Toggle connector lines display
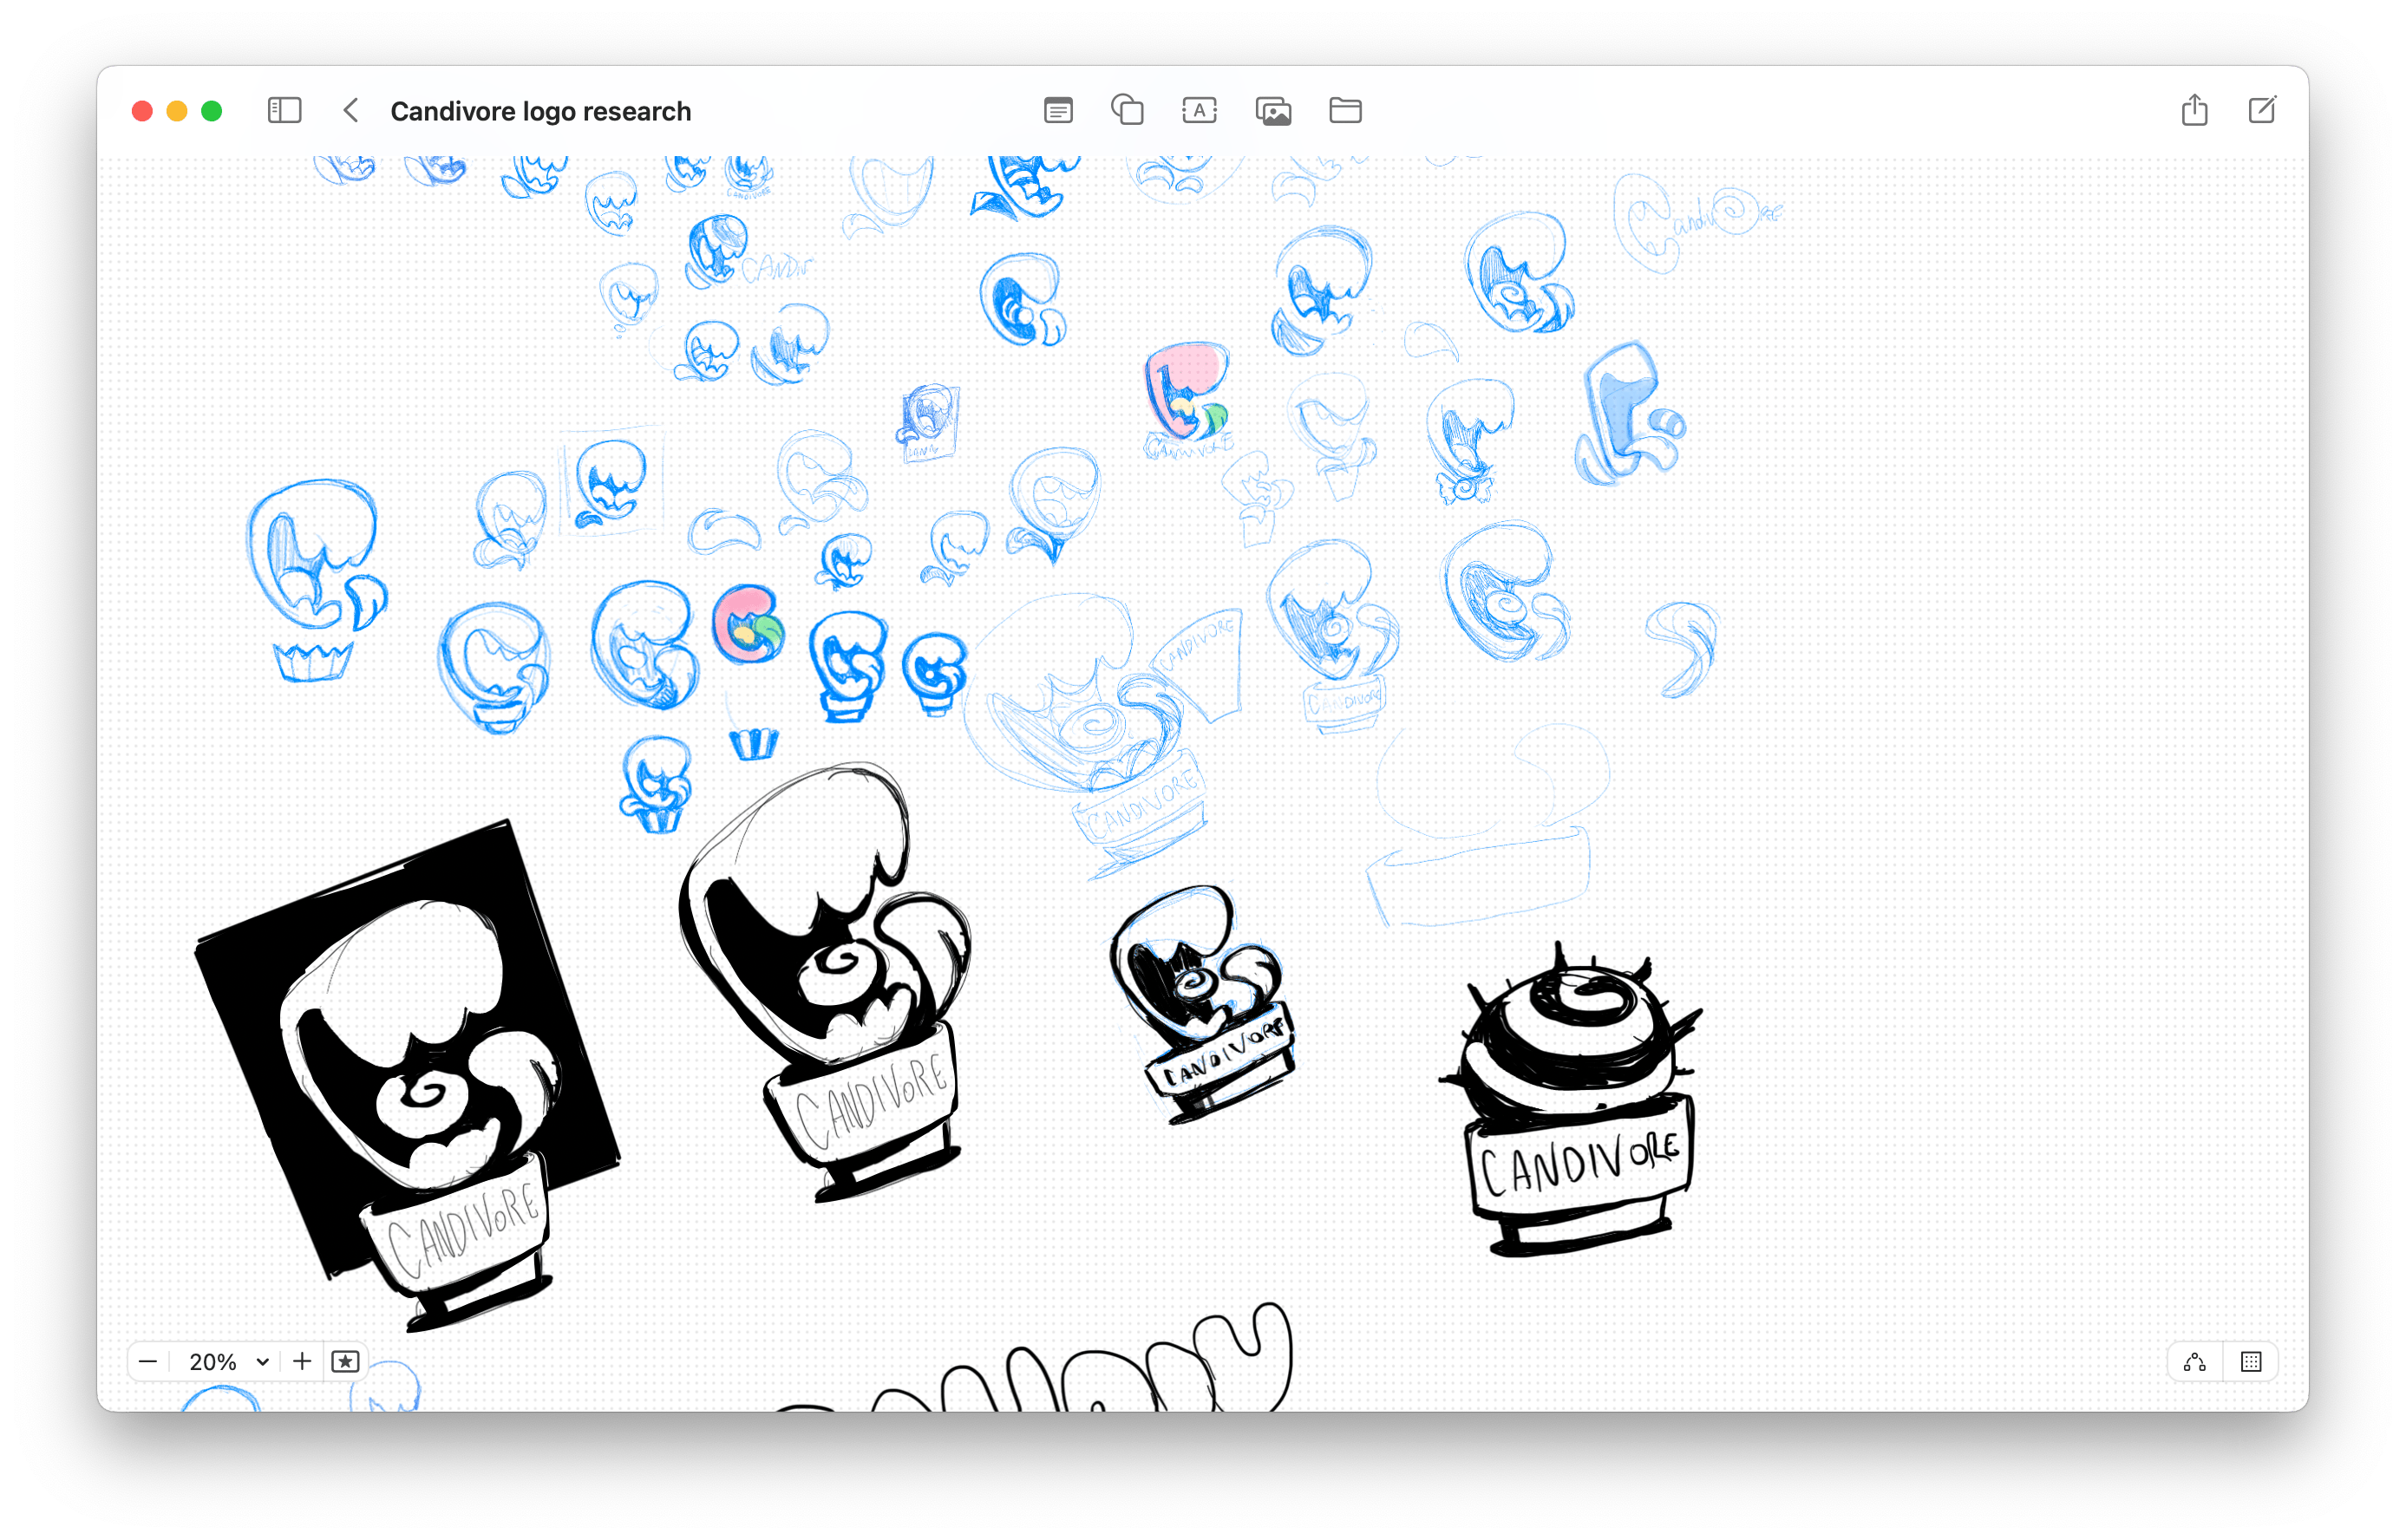The width and height of the screenshot is (2406, 1540). coord(2194,1361)
